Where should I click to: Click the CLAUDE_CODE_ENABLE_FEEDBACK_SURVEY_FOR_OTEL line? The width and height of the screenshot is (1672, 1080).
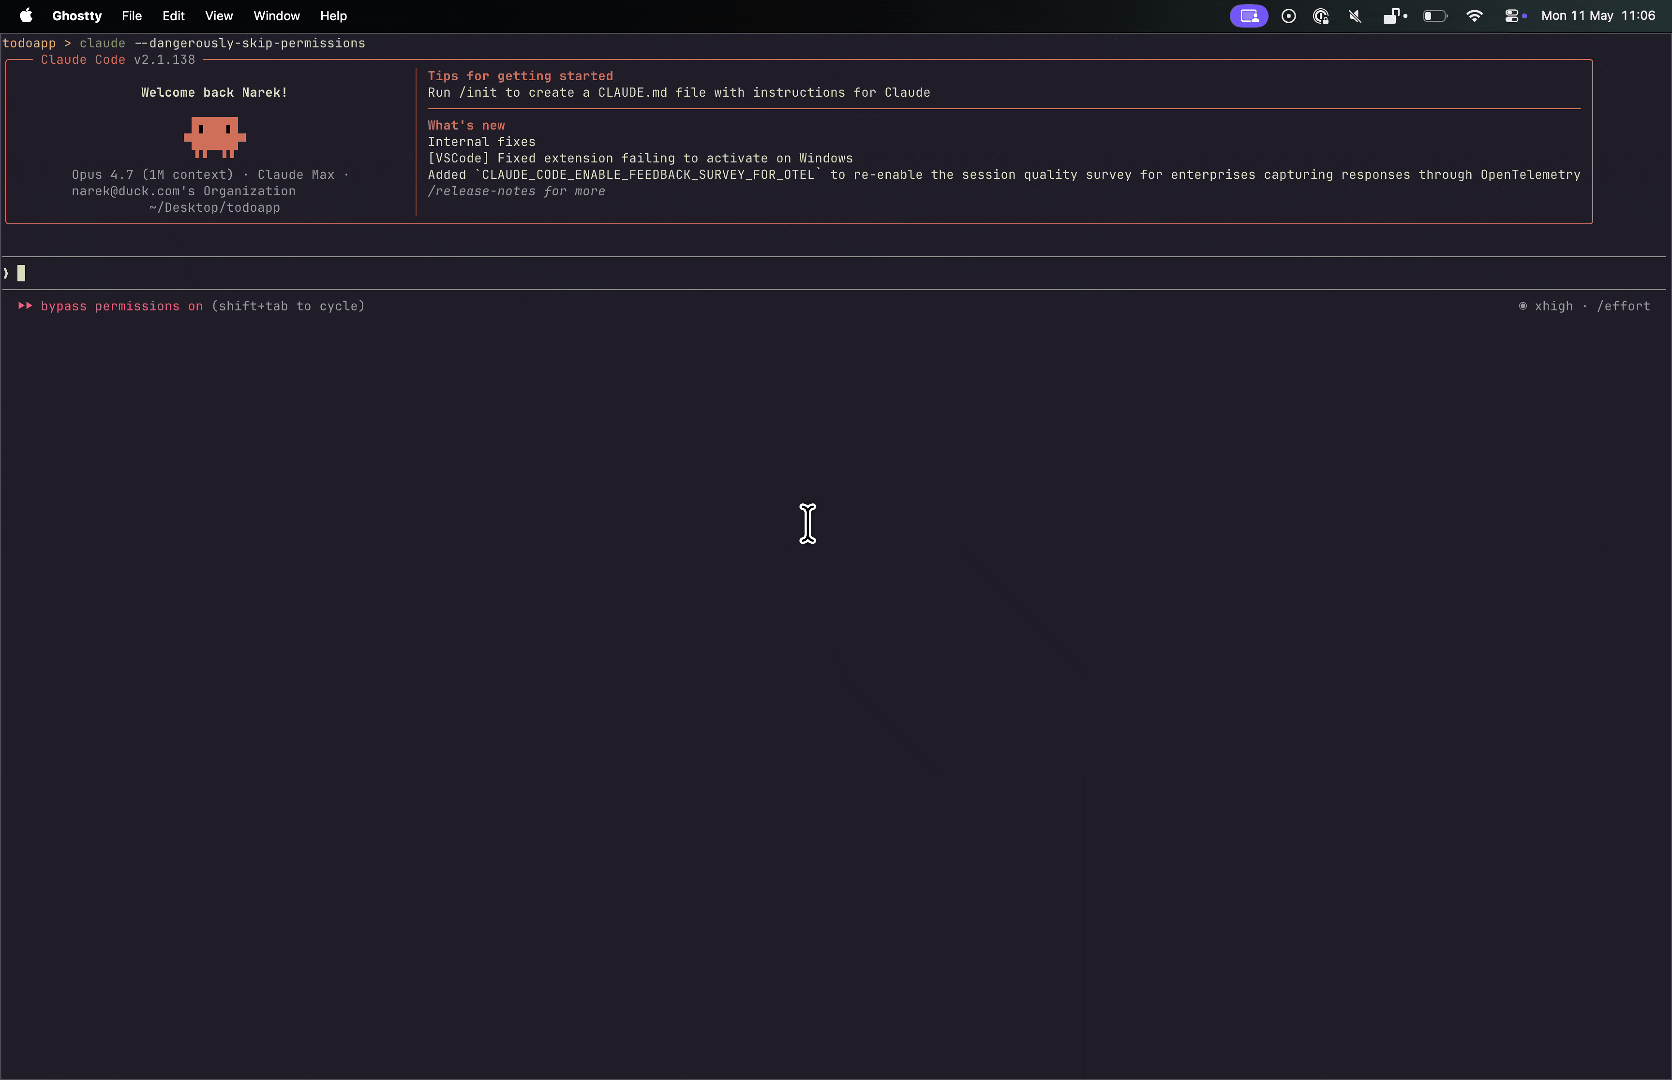1004,174
